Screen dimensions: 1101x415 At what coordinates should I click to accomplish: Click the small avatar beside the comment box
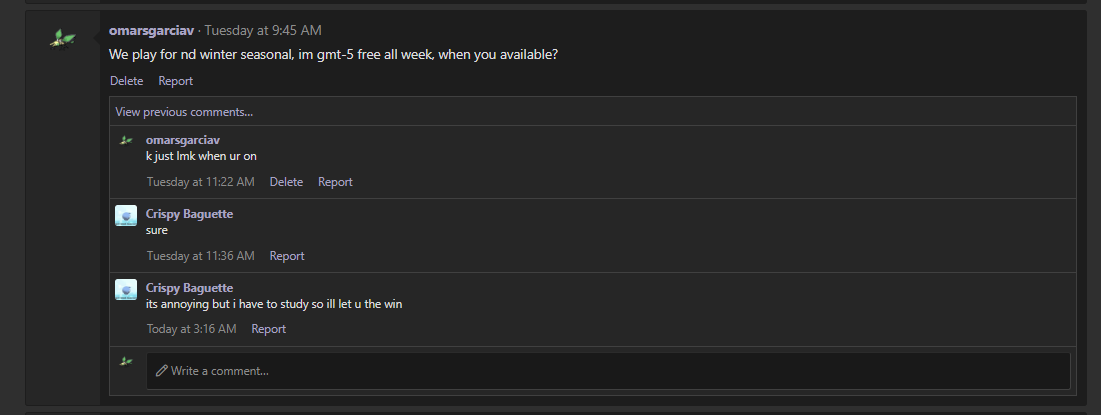coord(126,361)
